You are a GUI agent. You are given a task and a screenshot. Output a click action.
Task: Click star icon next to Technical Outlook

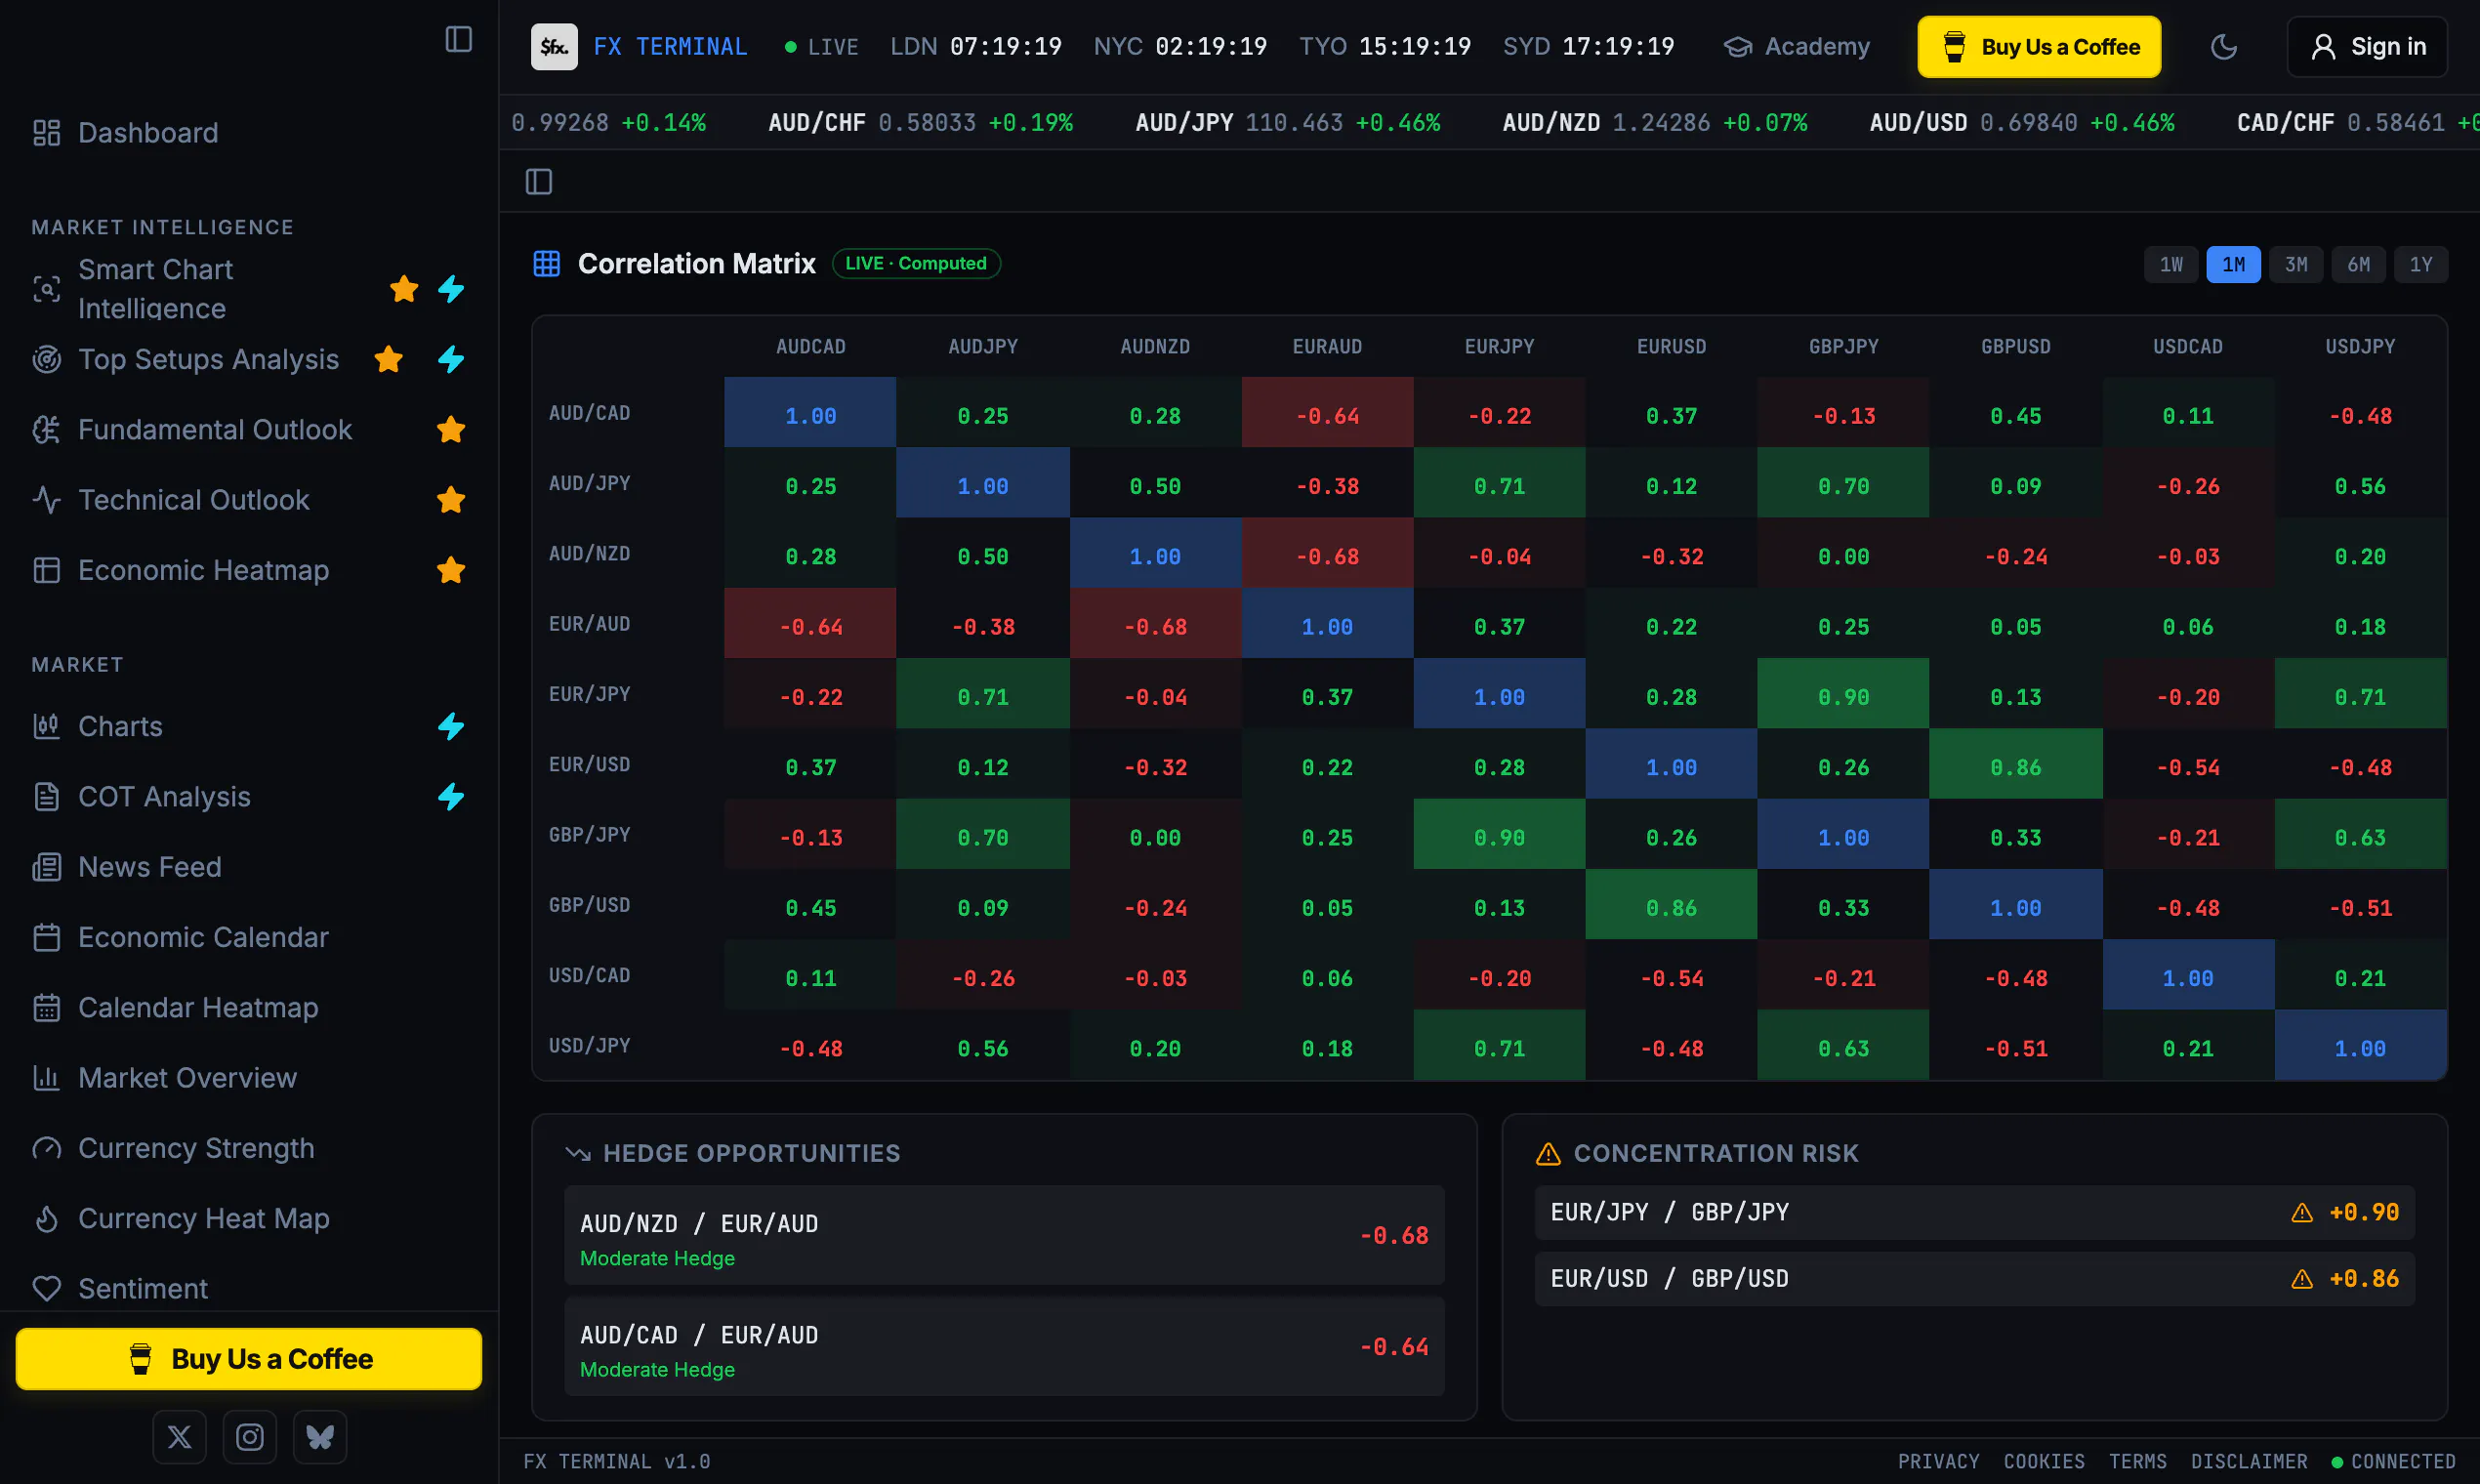click(451, 499)
